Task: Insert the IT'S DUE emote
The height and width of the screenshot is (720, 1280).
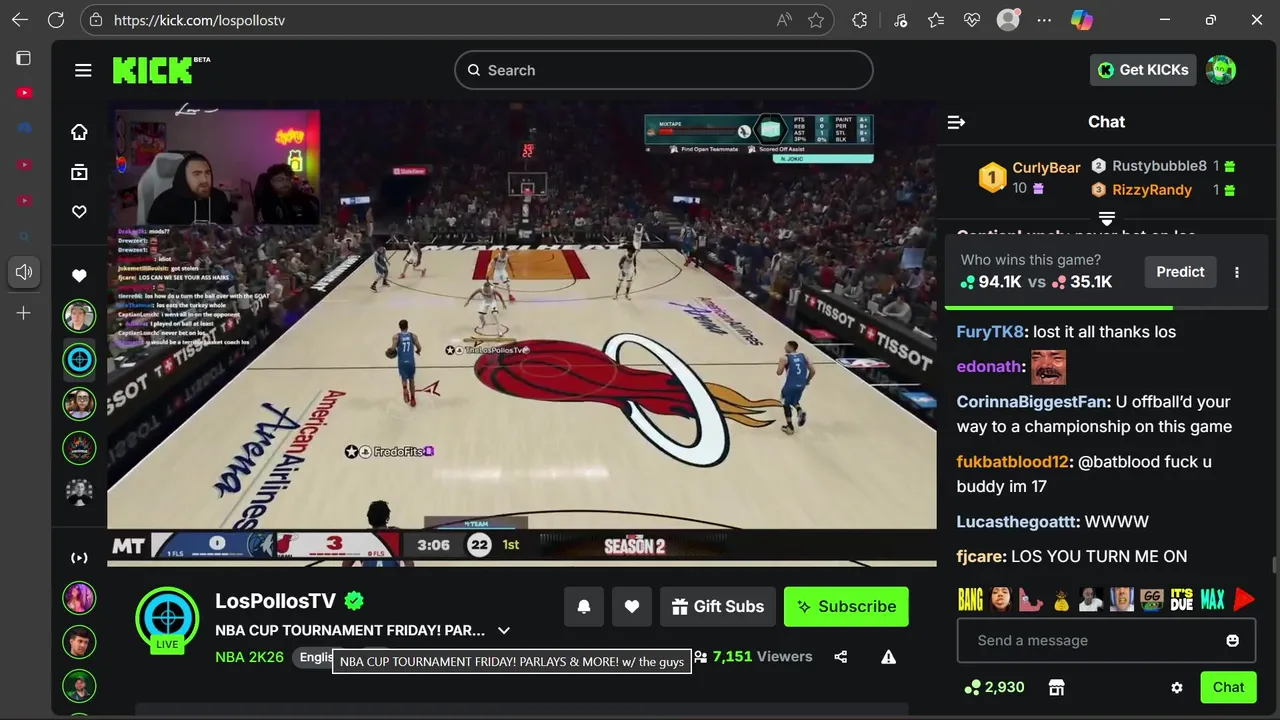Action: click(1182, 599)
